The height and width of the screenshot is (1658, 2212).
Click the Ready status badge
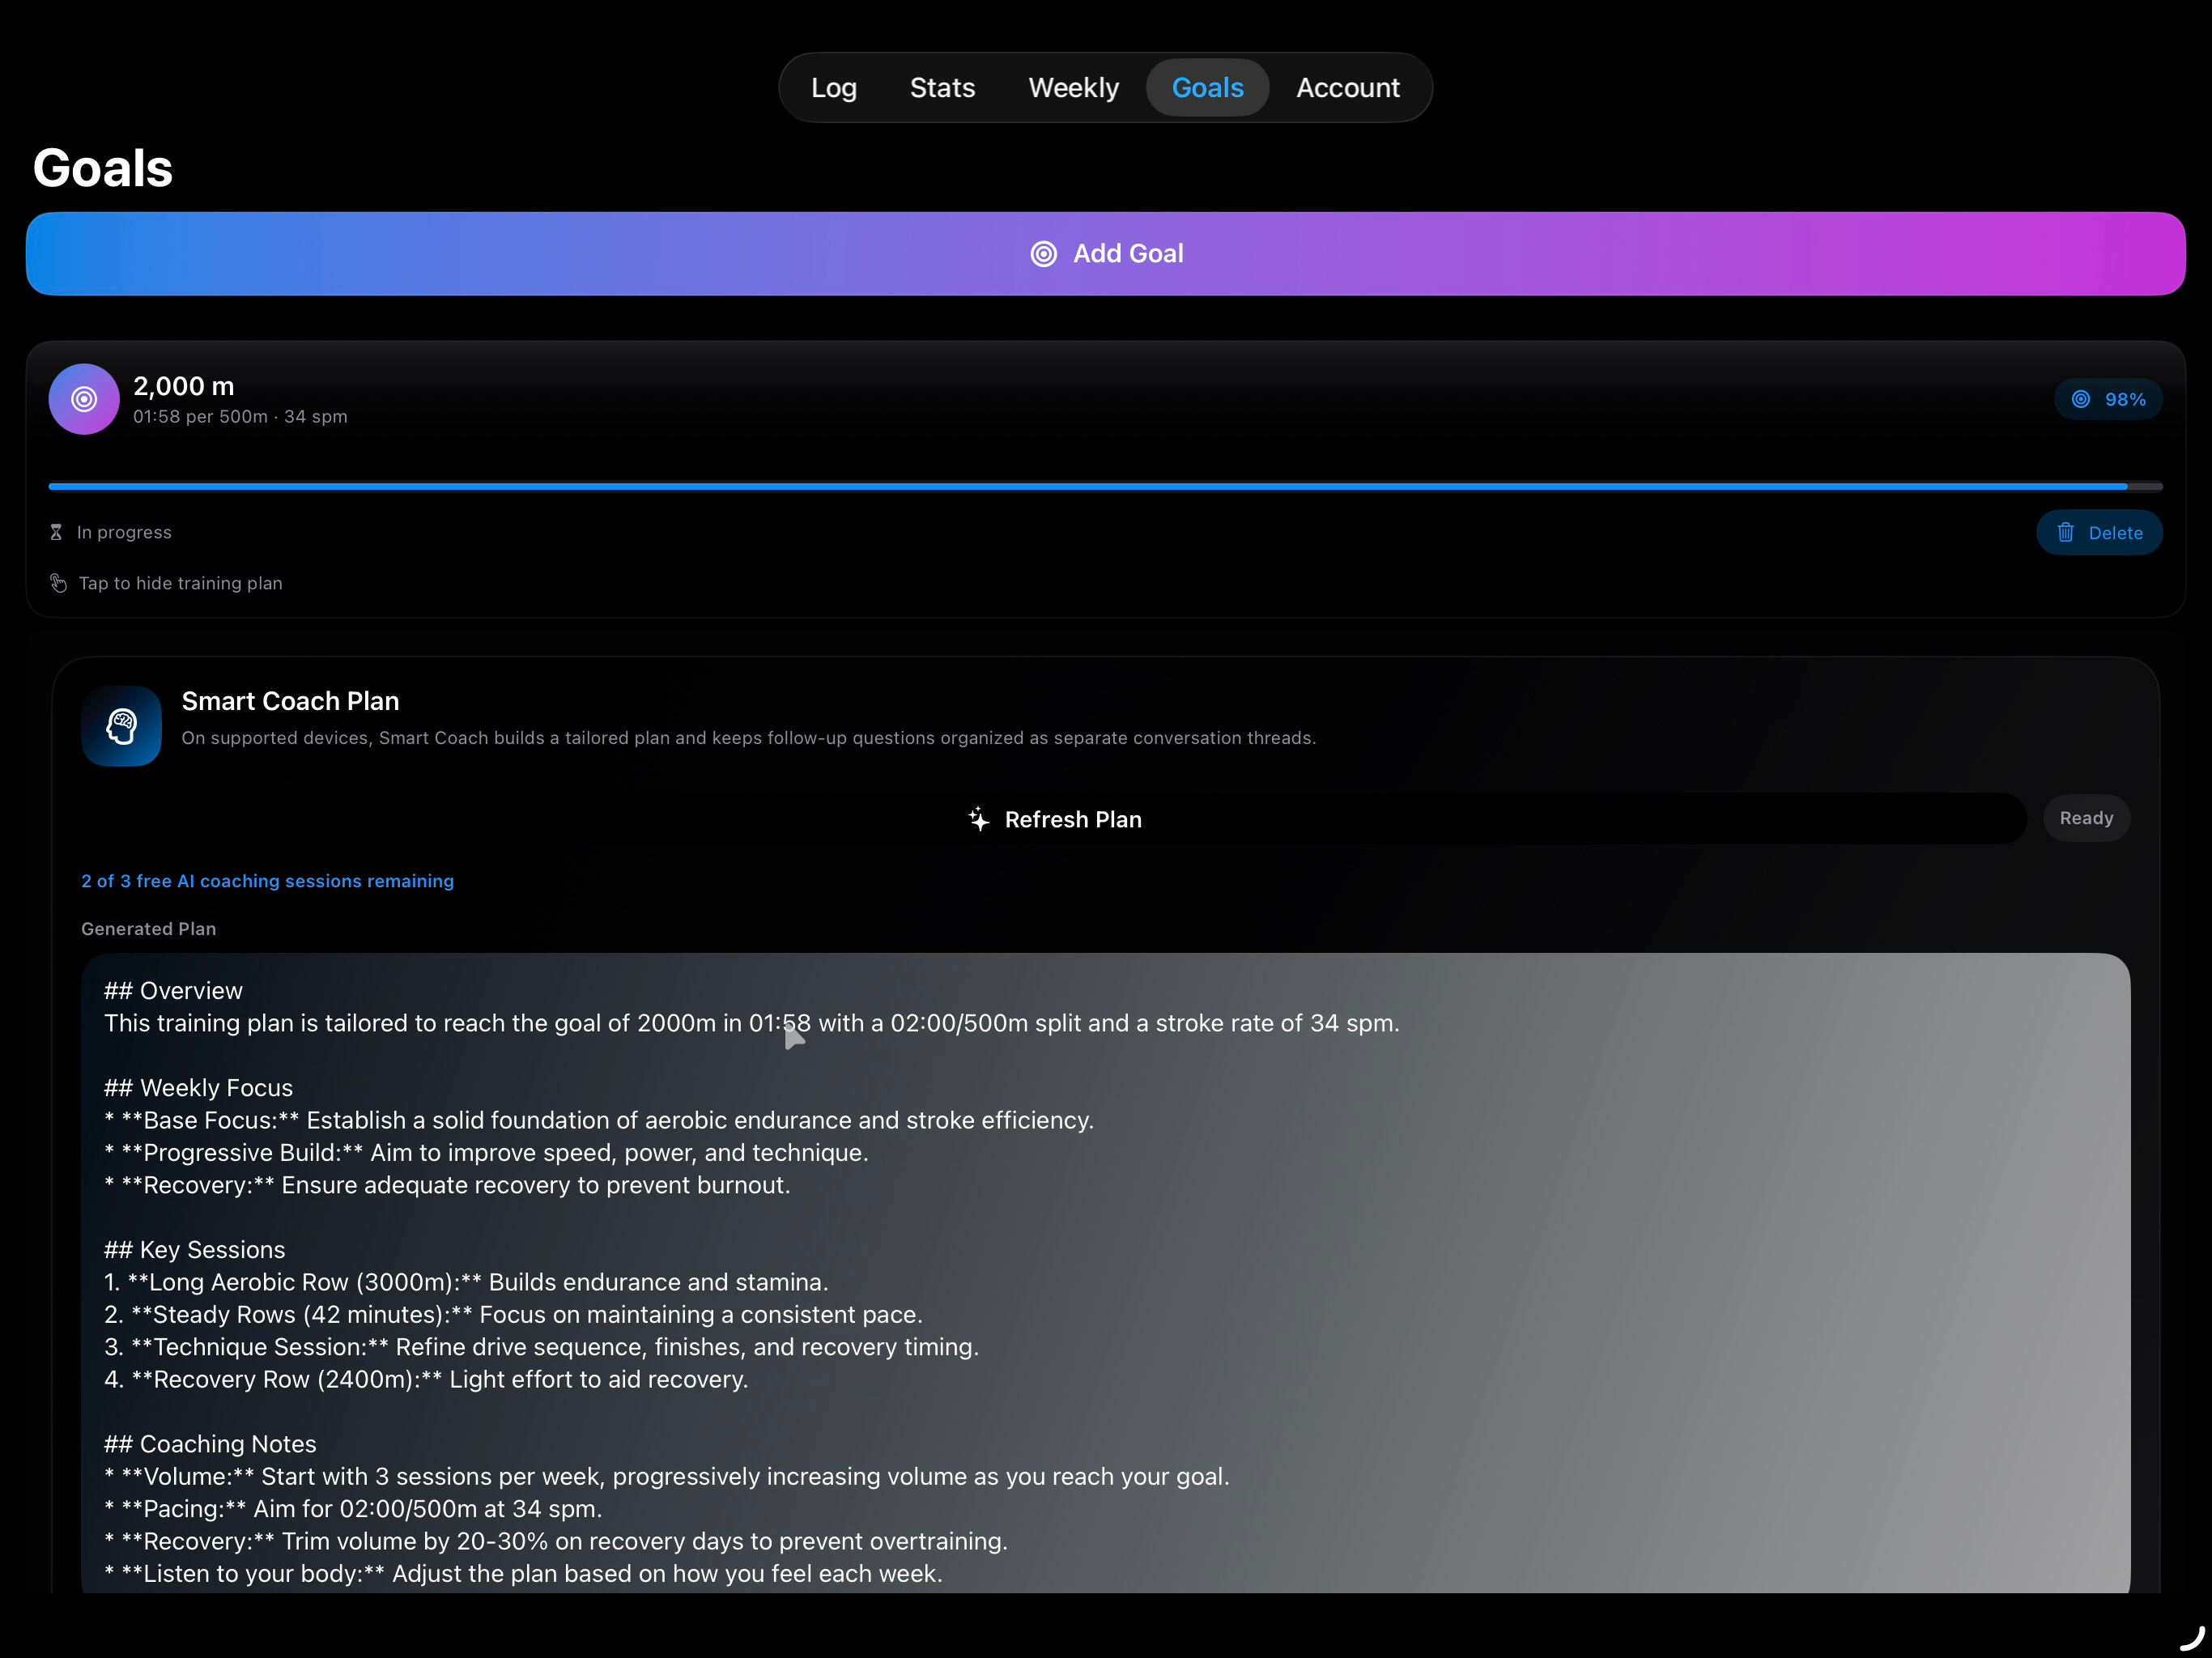tap(2086, 818)
